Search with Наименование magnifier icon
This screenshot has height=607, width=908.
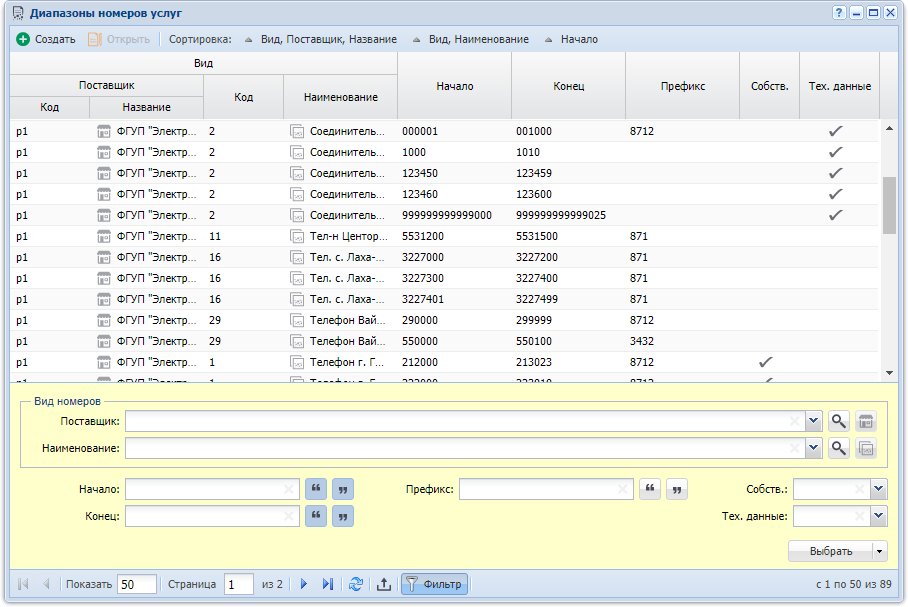[839, 448]
